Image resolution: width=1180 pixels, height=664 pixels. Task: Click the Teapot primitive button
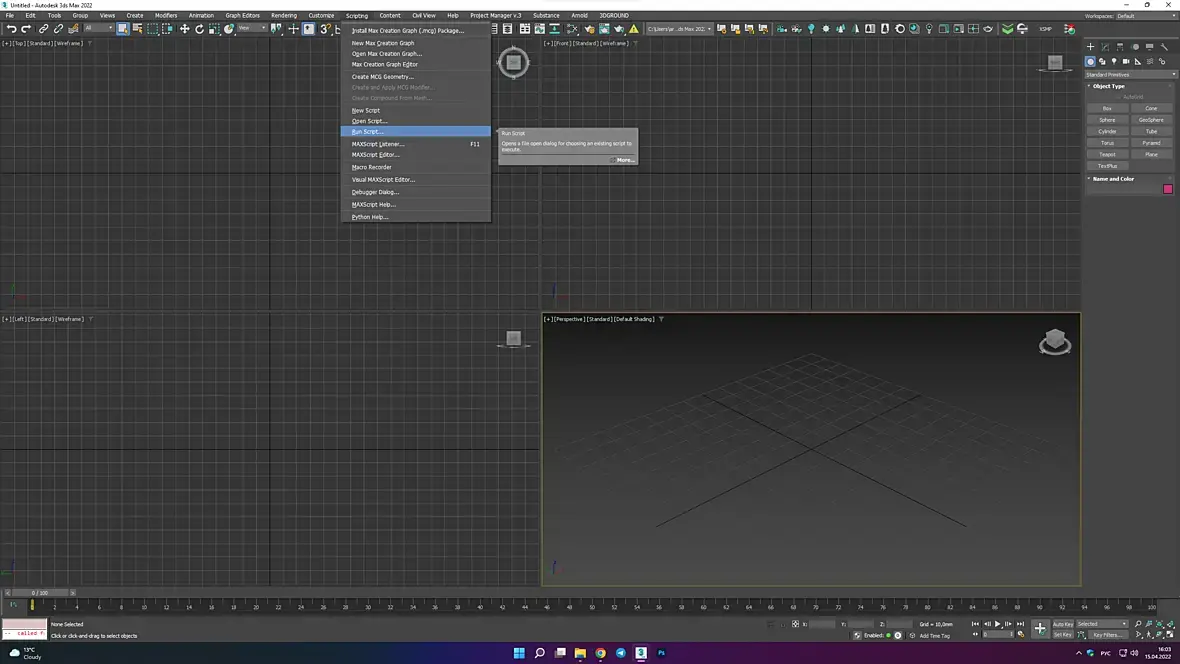(1107, 154)
